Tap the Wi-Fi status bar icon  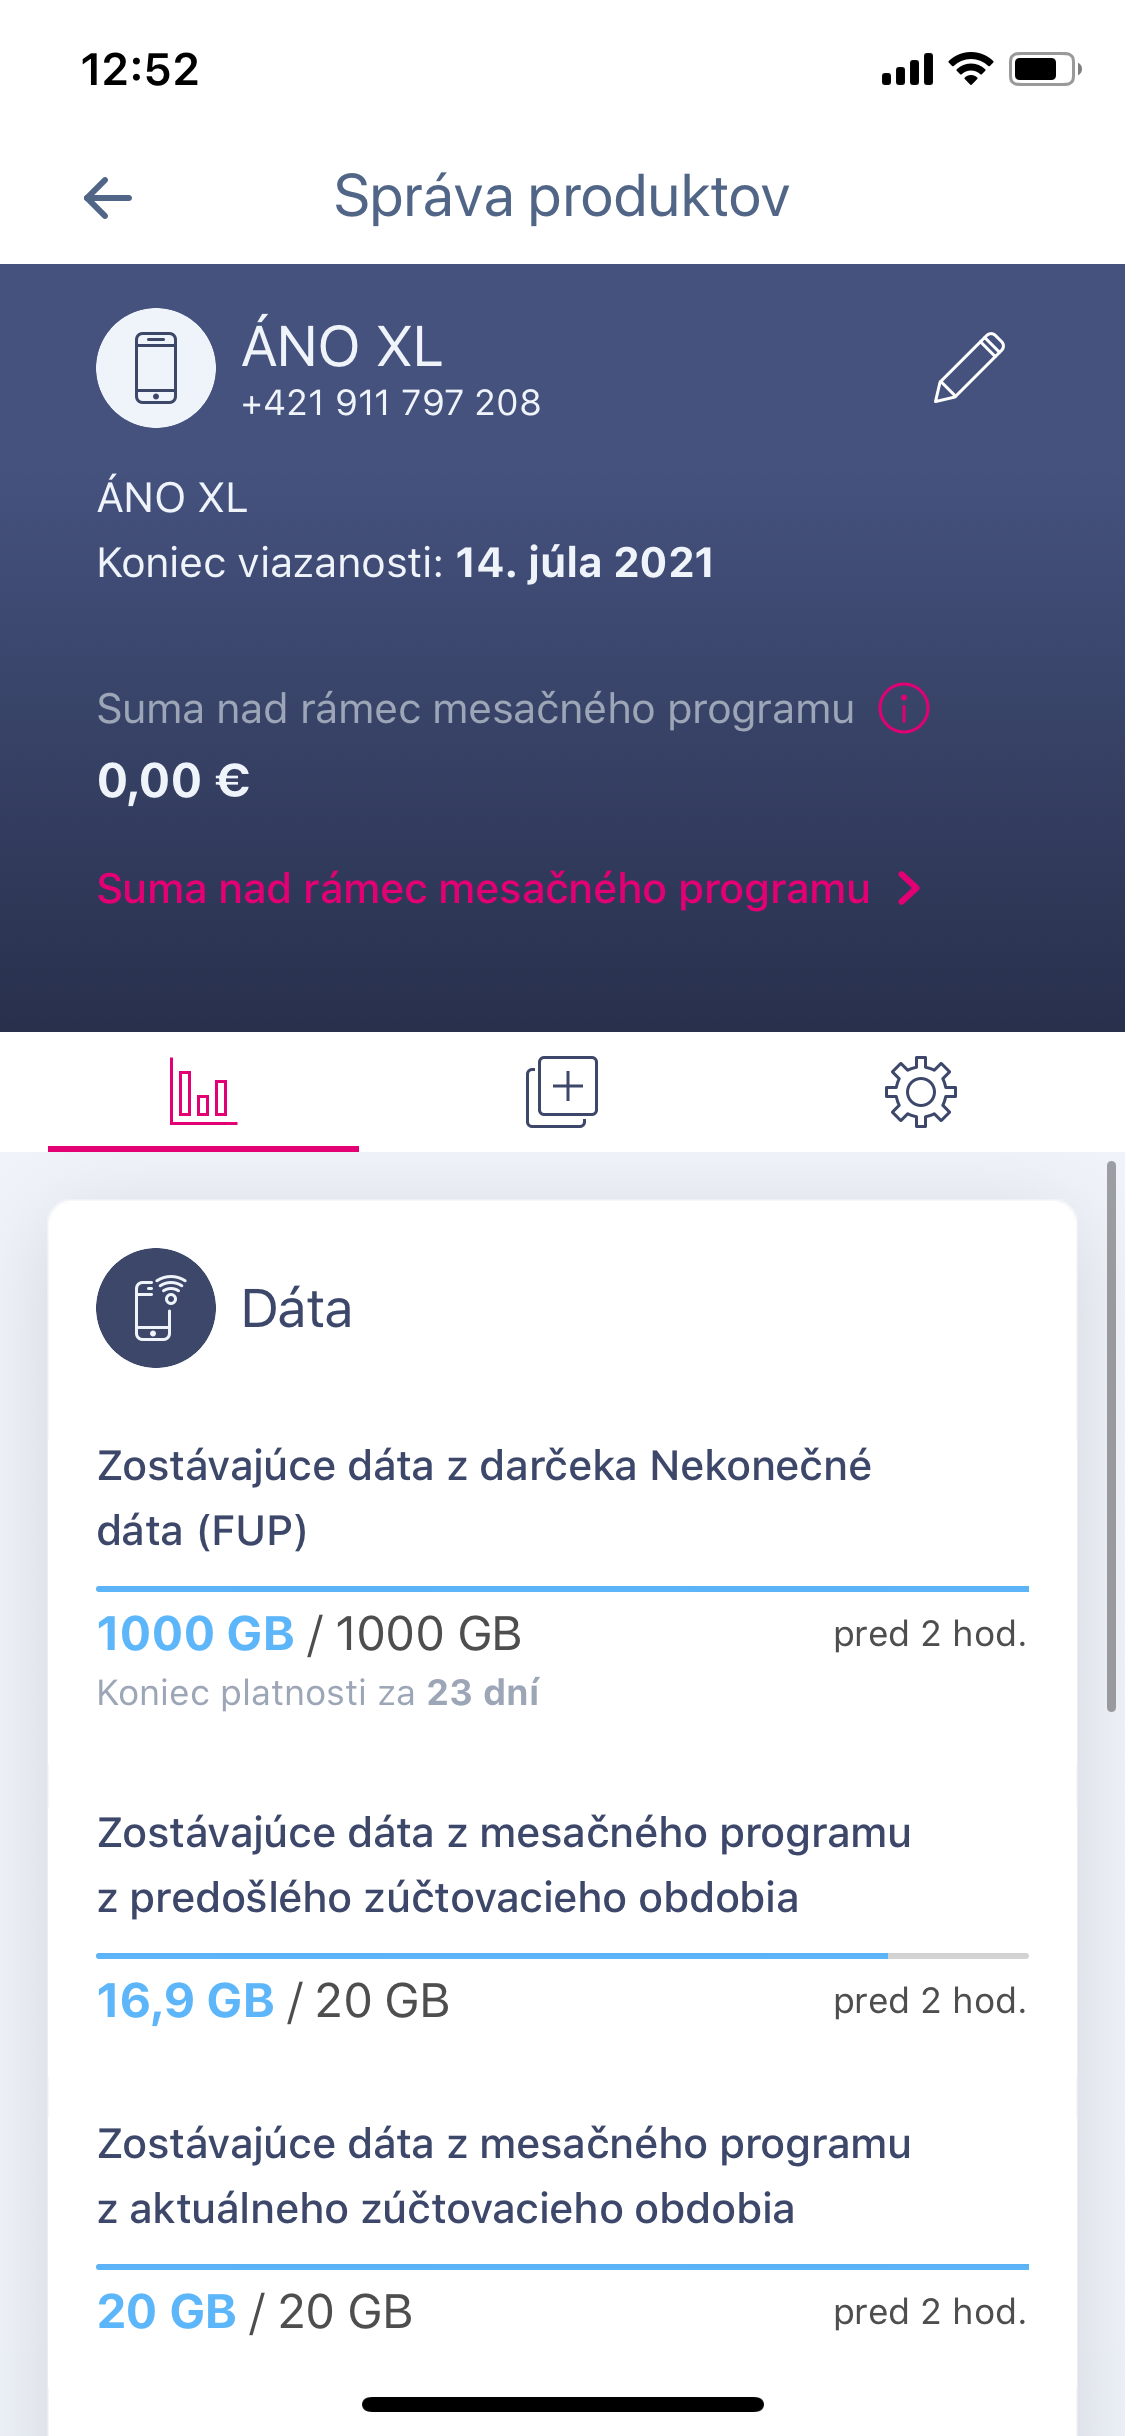[x=970, y=69]
